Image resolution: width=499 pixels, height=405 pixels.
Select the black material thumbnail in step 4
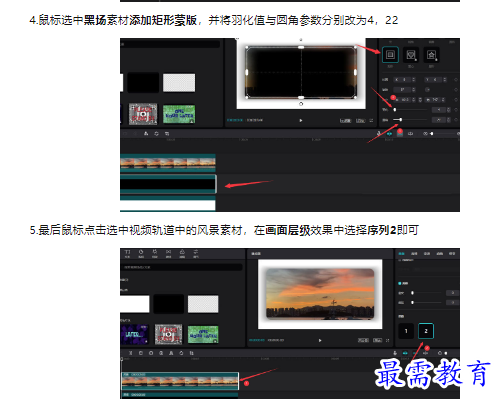143,83
